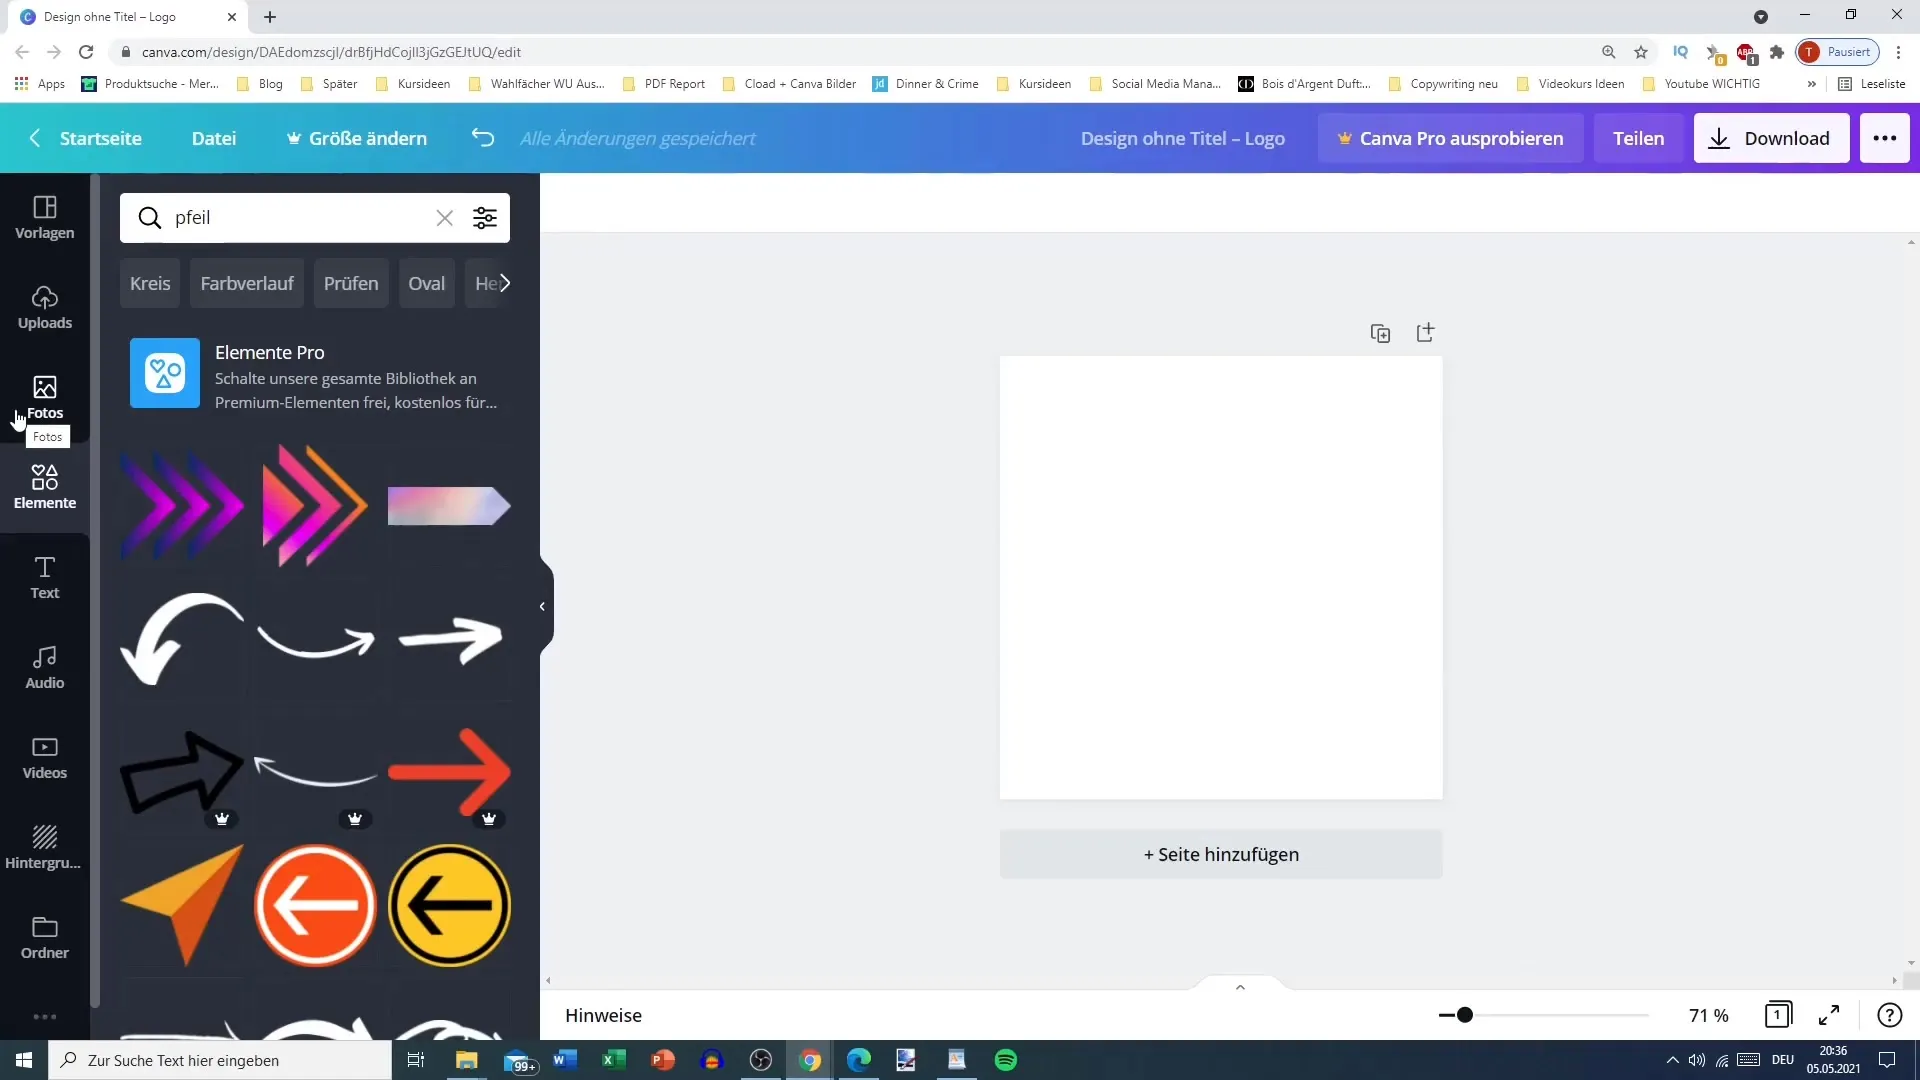
Task: Open the Datei menu
Action: click(214, 137)
